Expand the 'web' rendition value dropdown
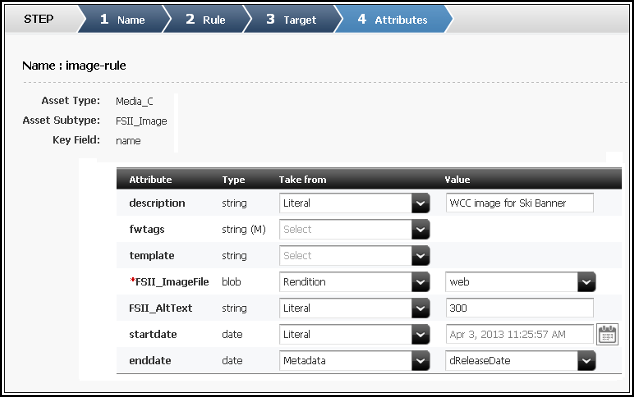Screen dimensions: 634x397 tap(586, 282)
